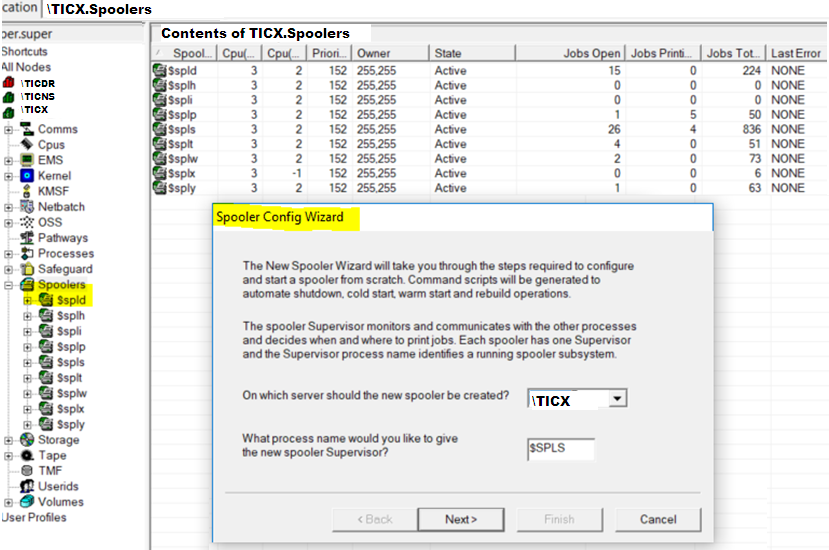Expand the Comms tree node
The image size is (829, 550).
9,129
